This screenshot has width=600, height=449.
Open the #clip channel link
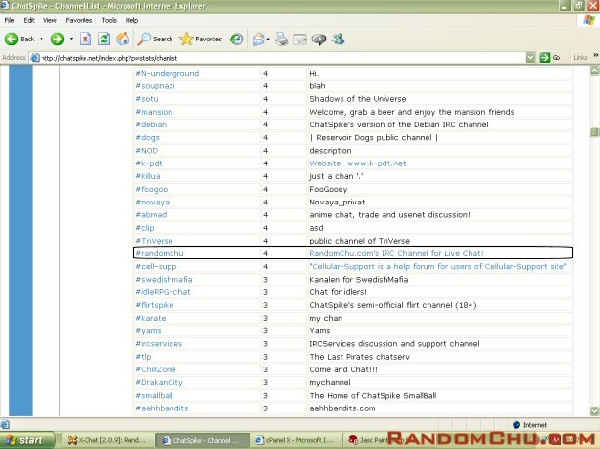(x=145, y=228)
